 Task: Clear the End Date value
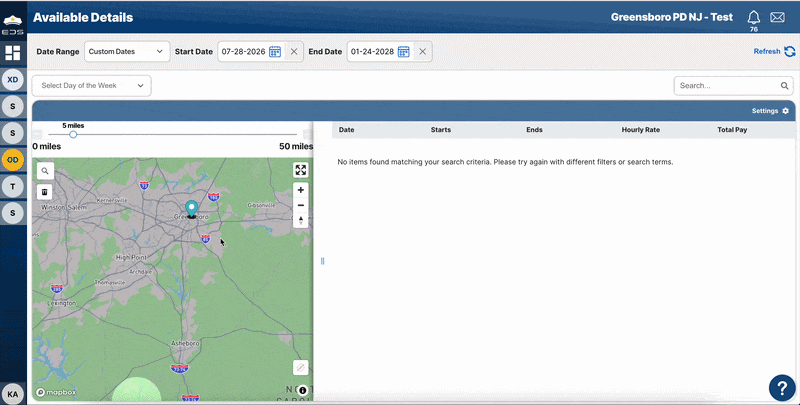pyautogui.click(x=422, y=52)
